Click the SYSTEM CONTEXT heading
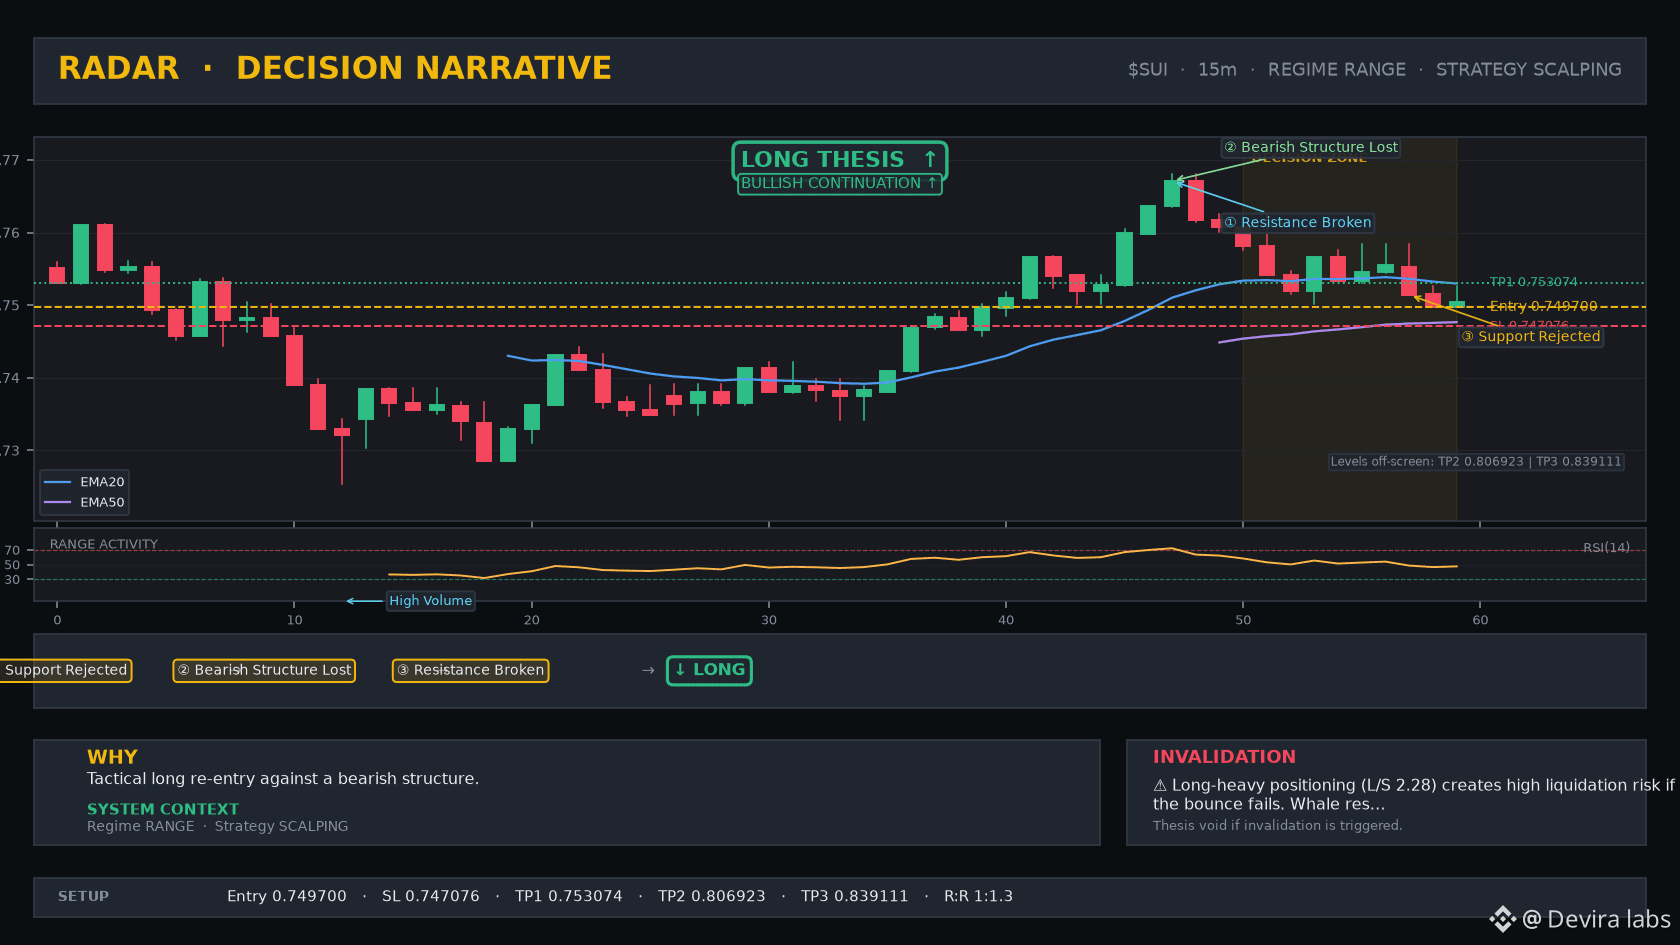 (163, 809)
